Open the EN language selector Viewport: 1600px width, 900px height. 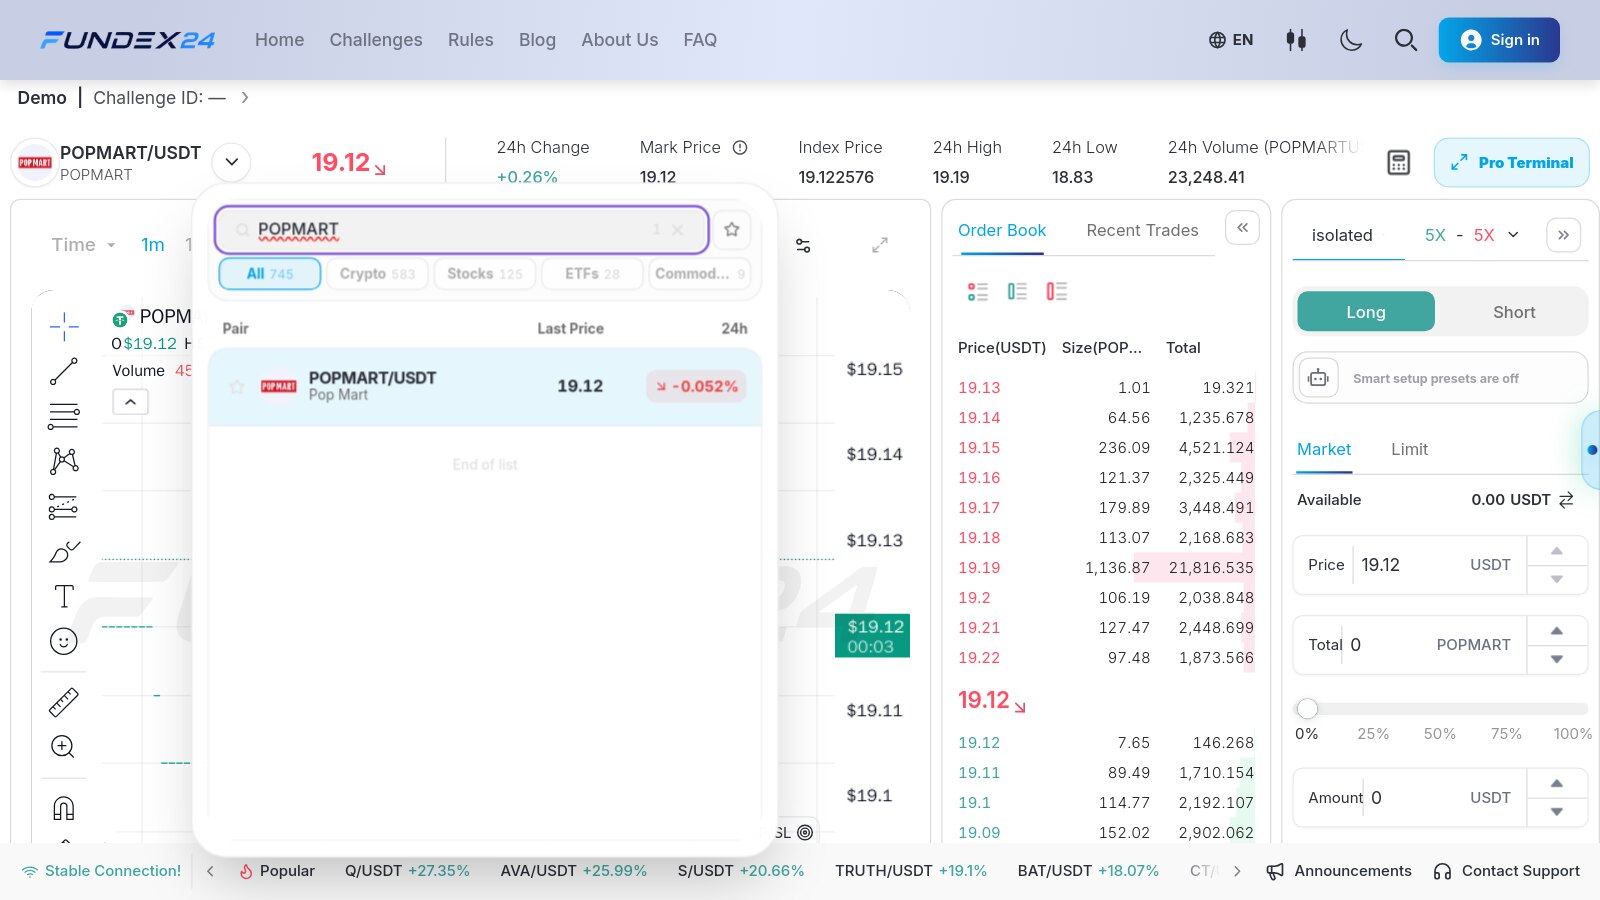1231,40
